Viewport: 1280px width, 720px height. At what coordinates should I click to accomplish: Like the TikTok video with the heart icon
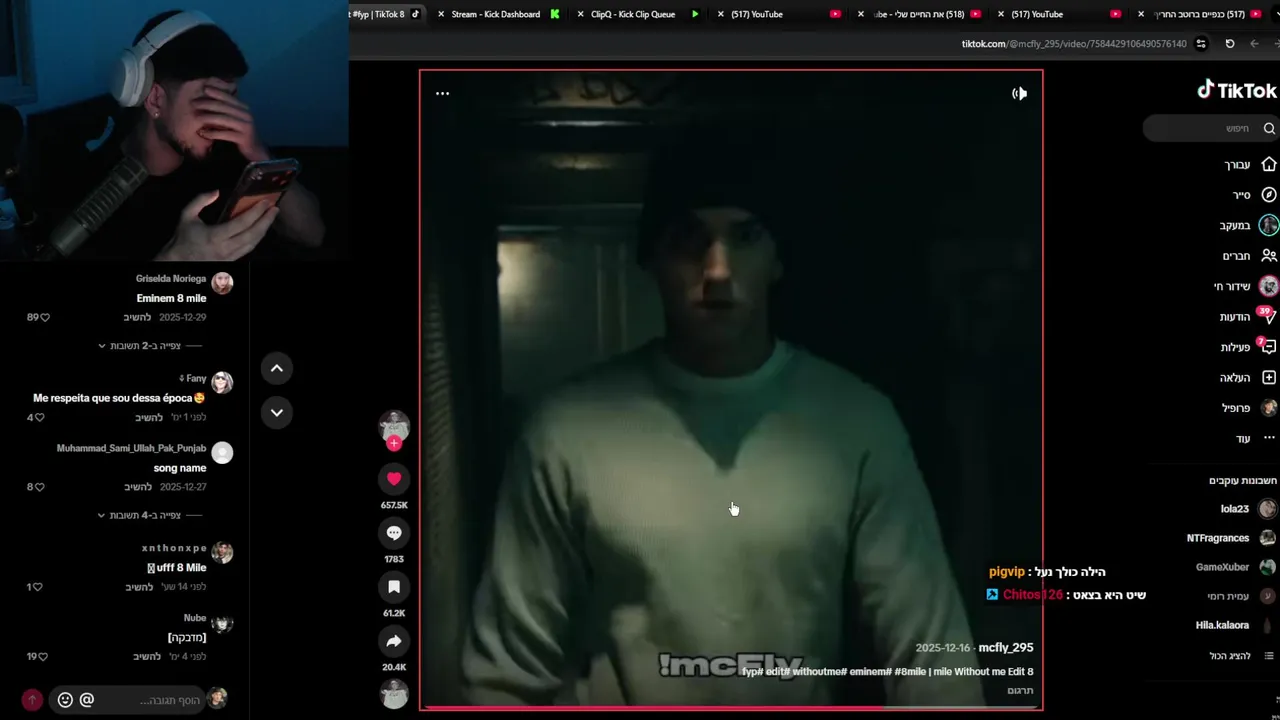coord(394,479)
